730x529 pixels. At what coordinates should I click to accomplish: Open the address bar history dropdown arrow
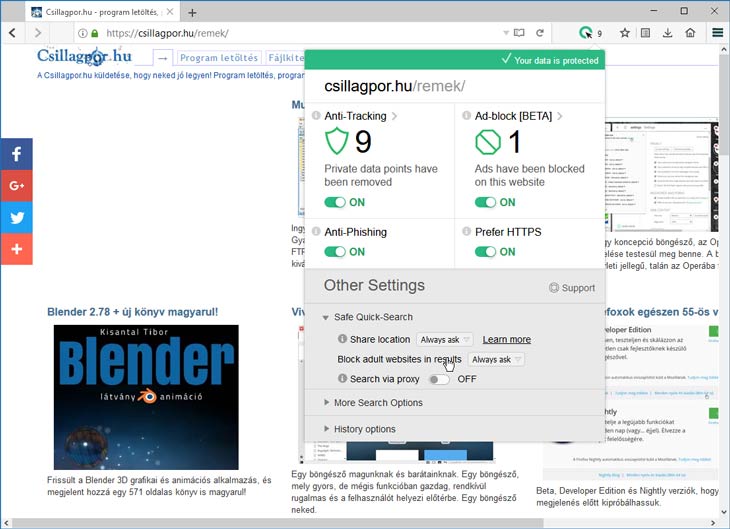(x=506, y=33)
